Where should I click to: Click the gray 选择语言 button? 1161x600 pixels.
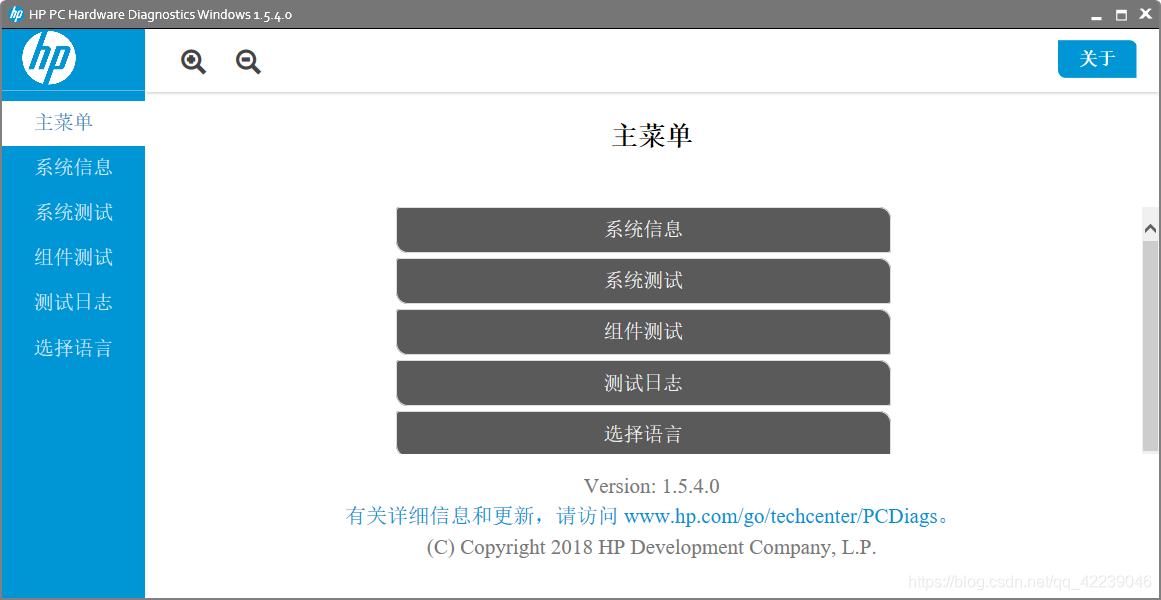pos(643,433)
